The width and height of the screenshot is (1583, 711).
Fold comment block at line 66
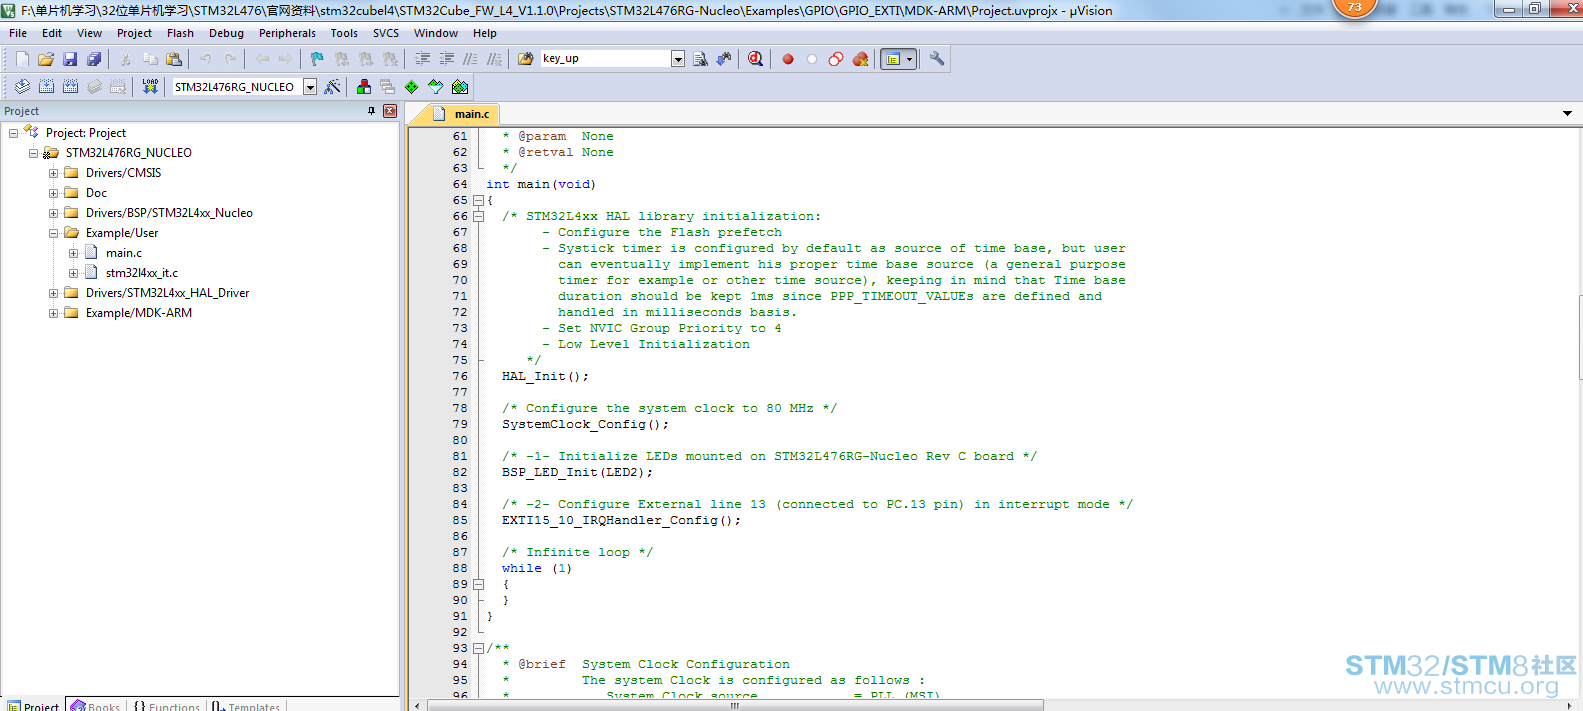point(478,216)
